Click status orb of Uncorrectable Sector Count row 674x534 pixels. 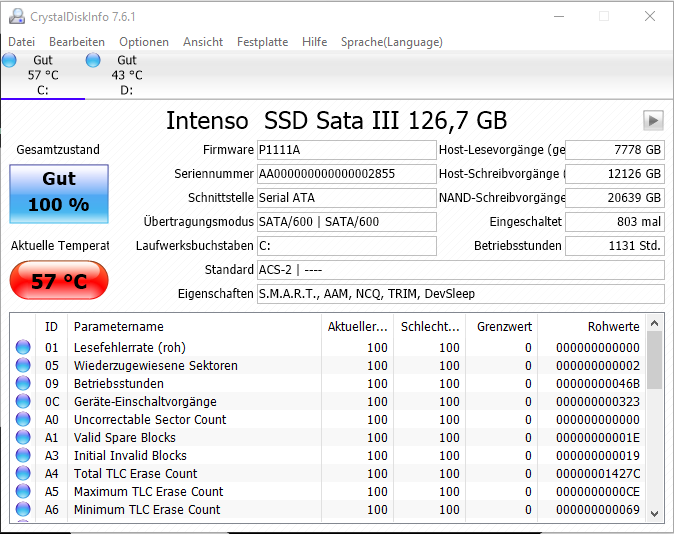[x=23, y=420]
